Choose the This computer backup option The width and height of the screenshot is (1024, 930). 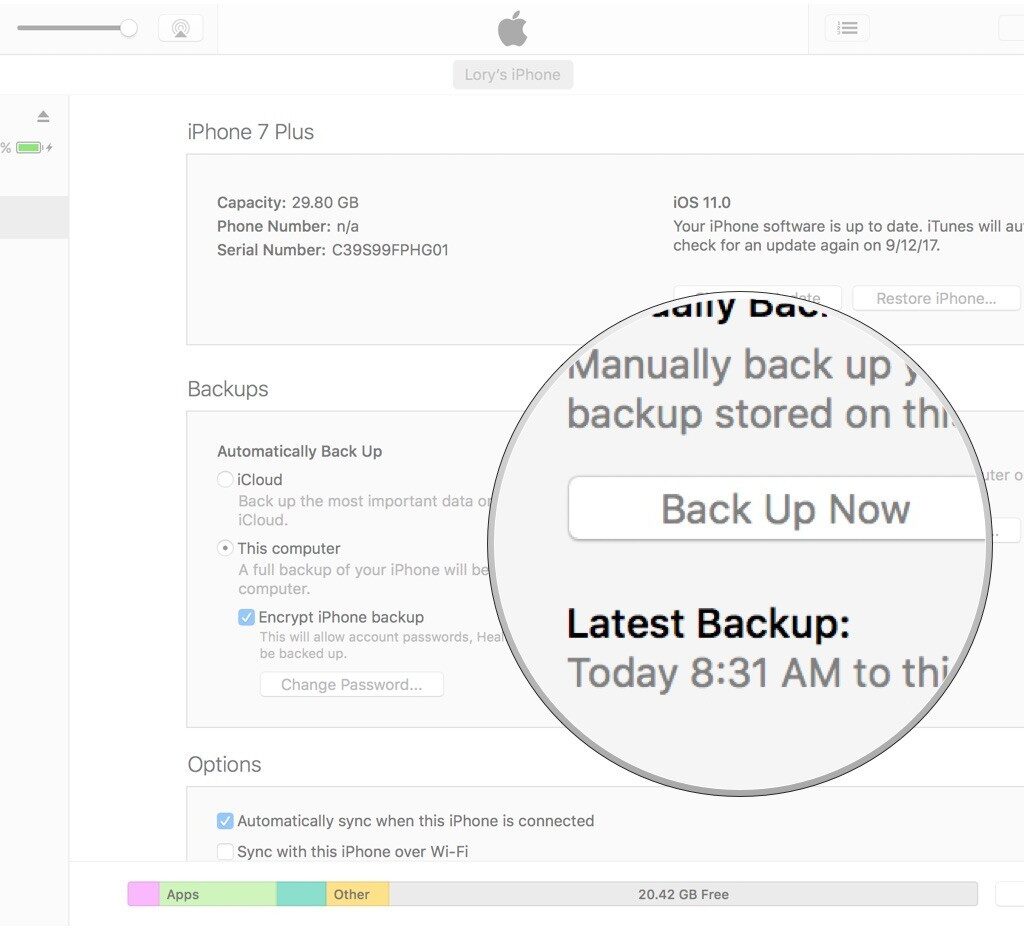(x=226, y=549)
